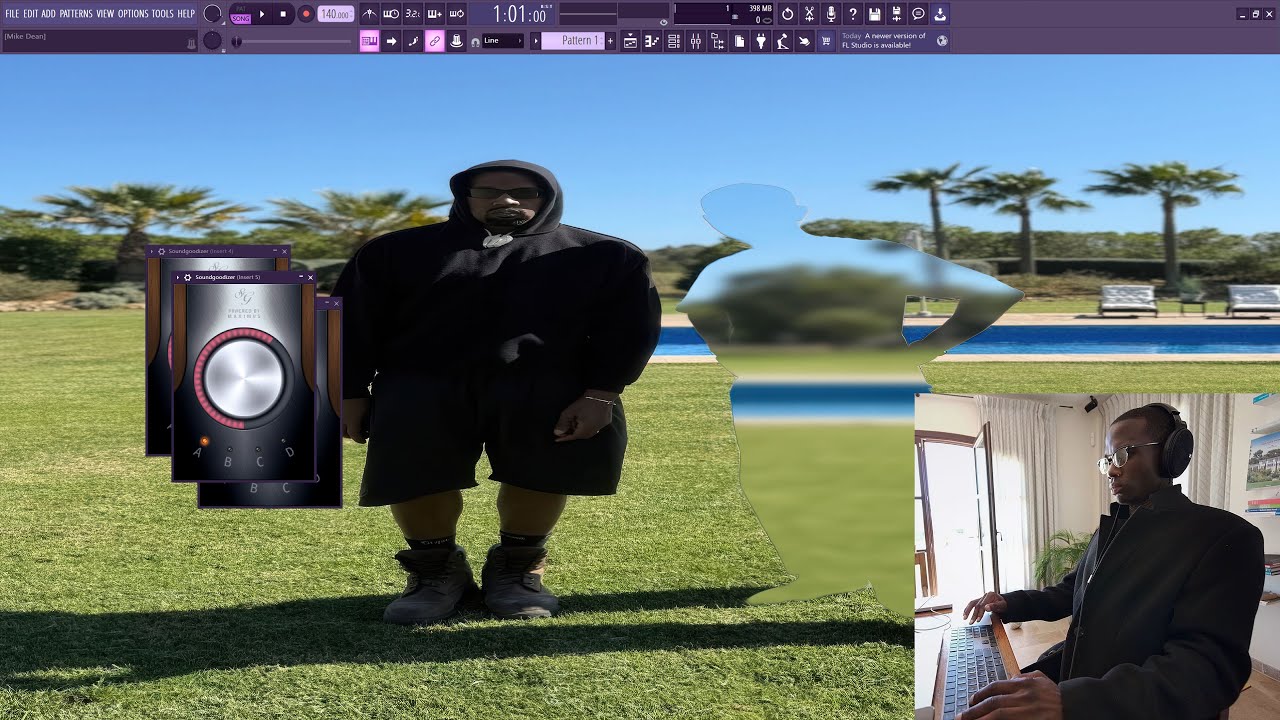Click the scissors audio editor icon
Image resolution: width=1280 pixels, height=720 pixels.
click(809, 14)
